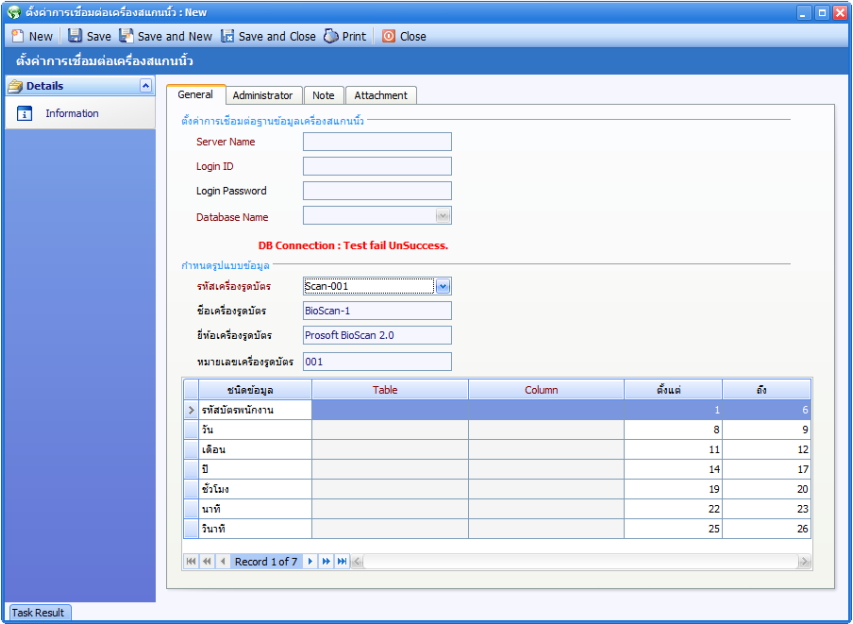This screenshot has height=624, width=853.
Task: Click the Save and Close toolbar button
Action: tap(268, 36)
